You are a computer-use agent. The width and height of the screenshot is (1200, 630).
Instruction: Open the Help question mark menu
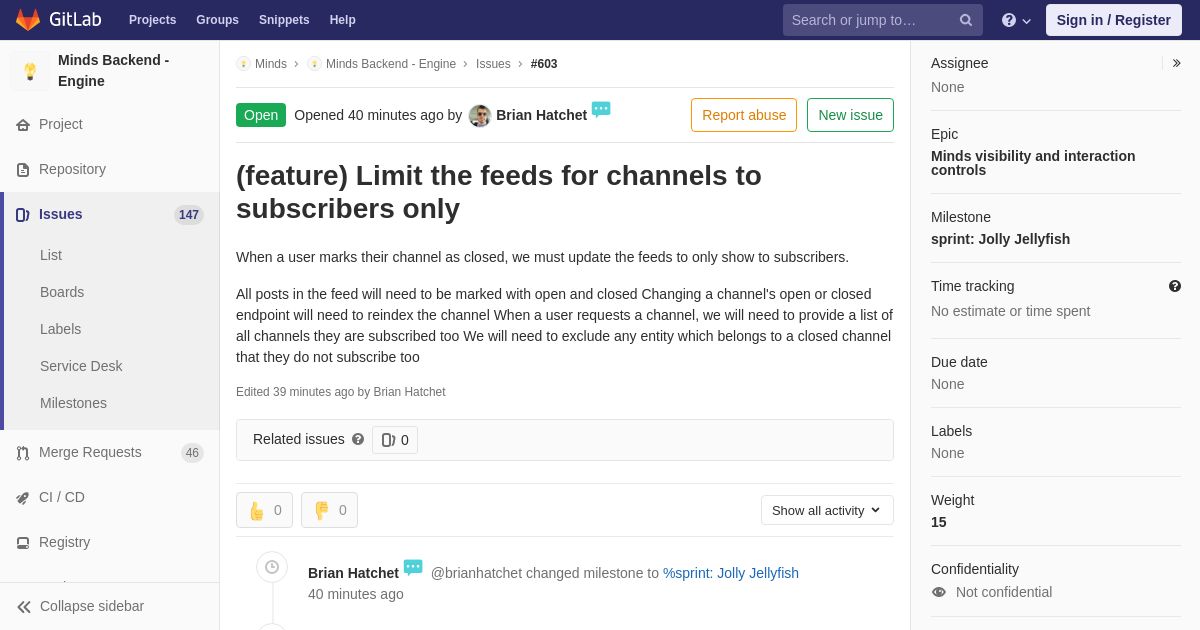tap(1016, 20)
